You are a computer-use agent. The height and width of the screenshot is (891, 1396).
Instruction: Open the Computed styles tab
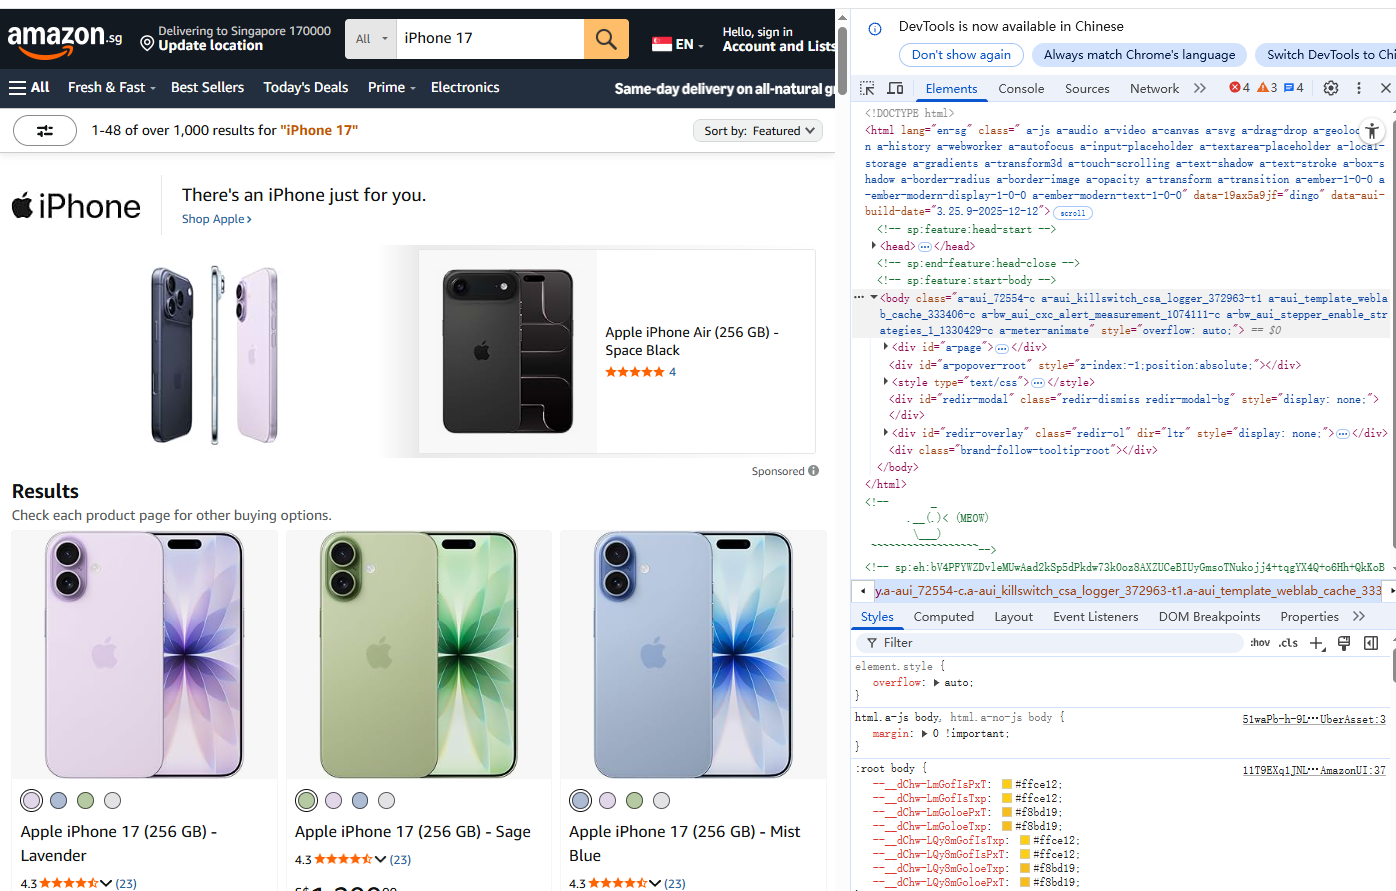point(943,616)
